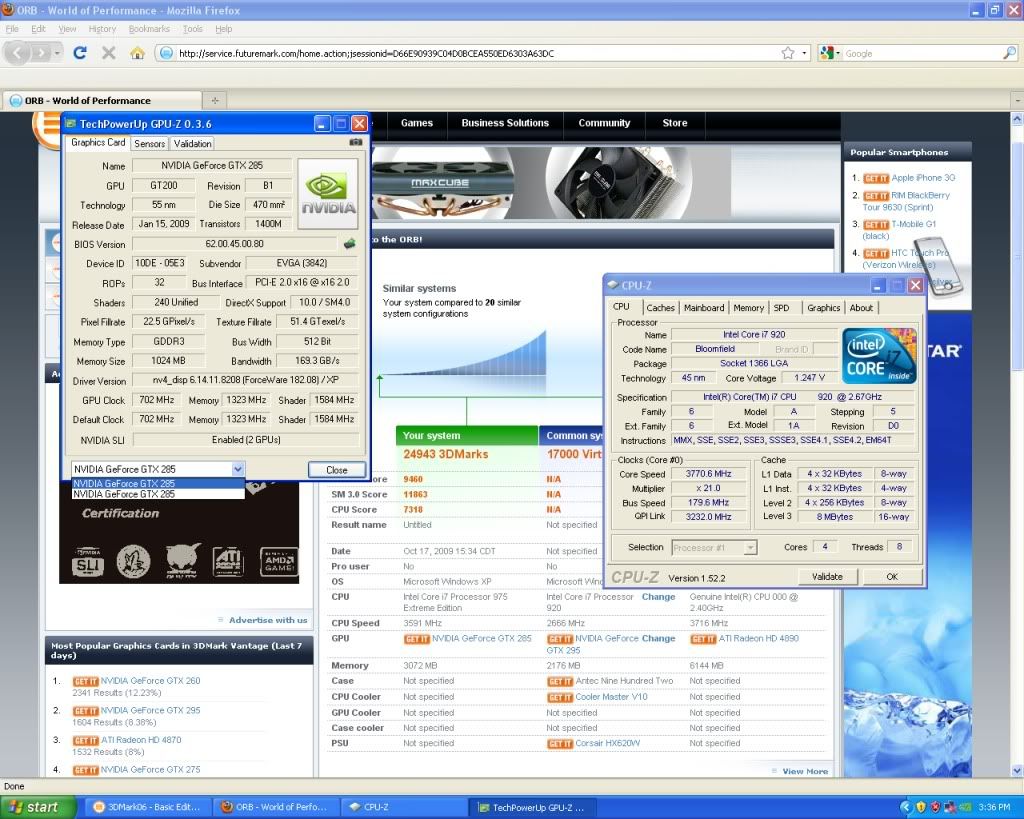Open the NVIDIA GeForce GTX 260 link
1024x819 pixels.
(150, 681)
